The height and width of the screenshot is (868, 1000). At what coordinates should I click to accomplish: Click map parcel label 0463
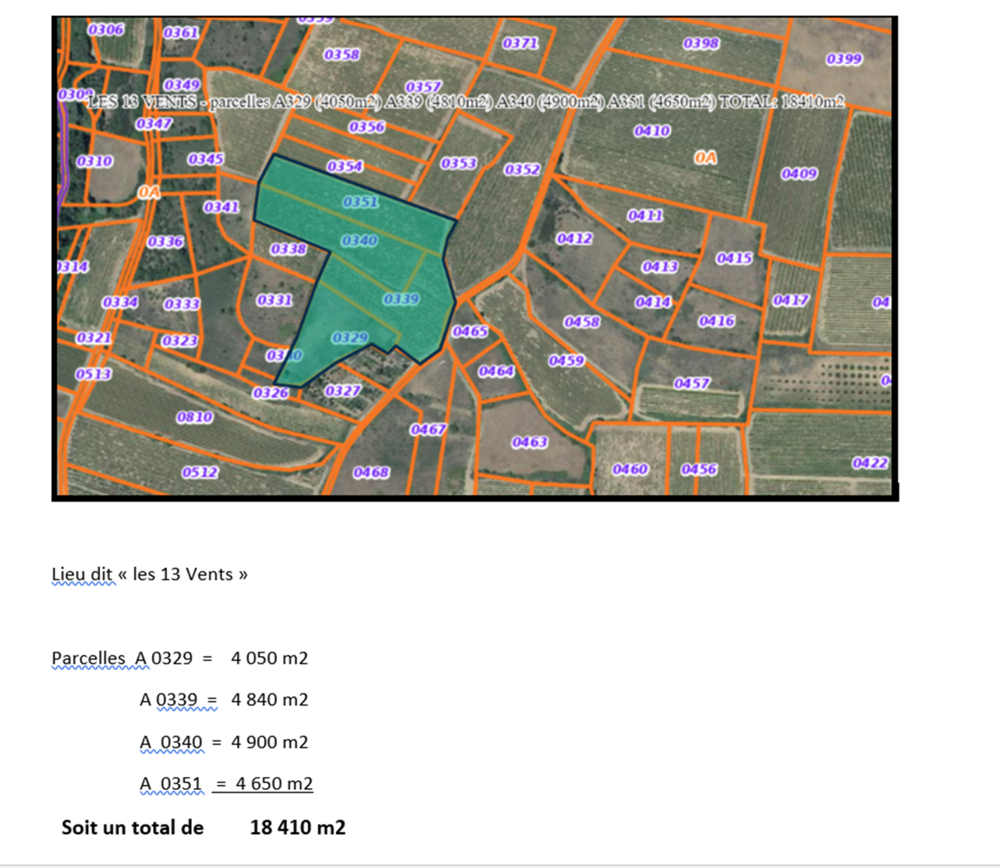pyautogui.click(x=530, y=442)
